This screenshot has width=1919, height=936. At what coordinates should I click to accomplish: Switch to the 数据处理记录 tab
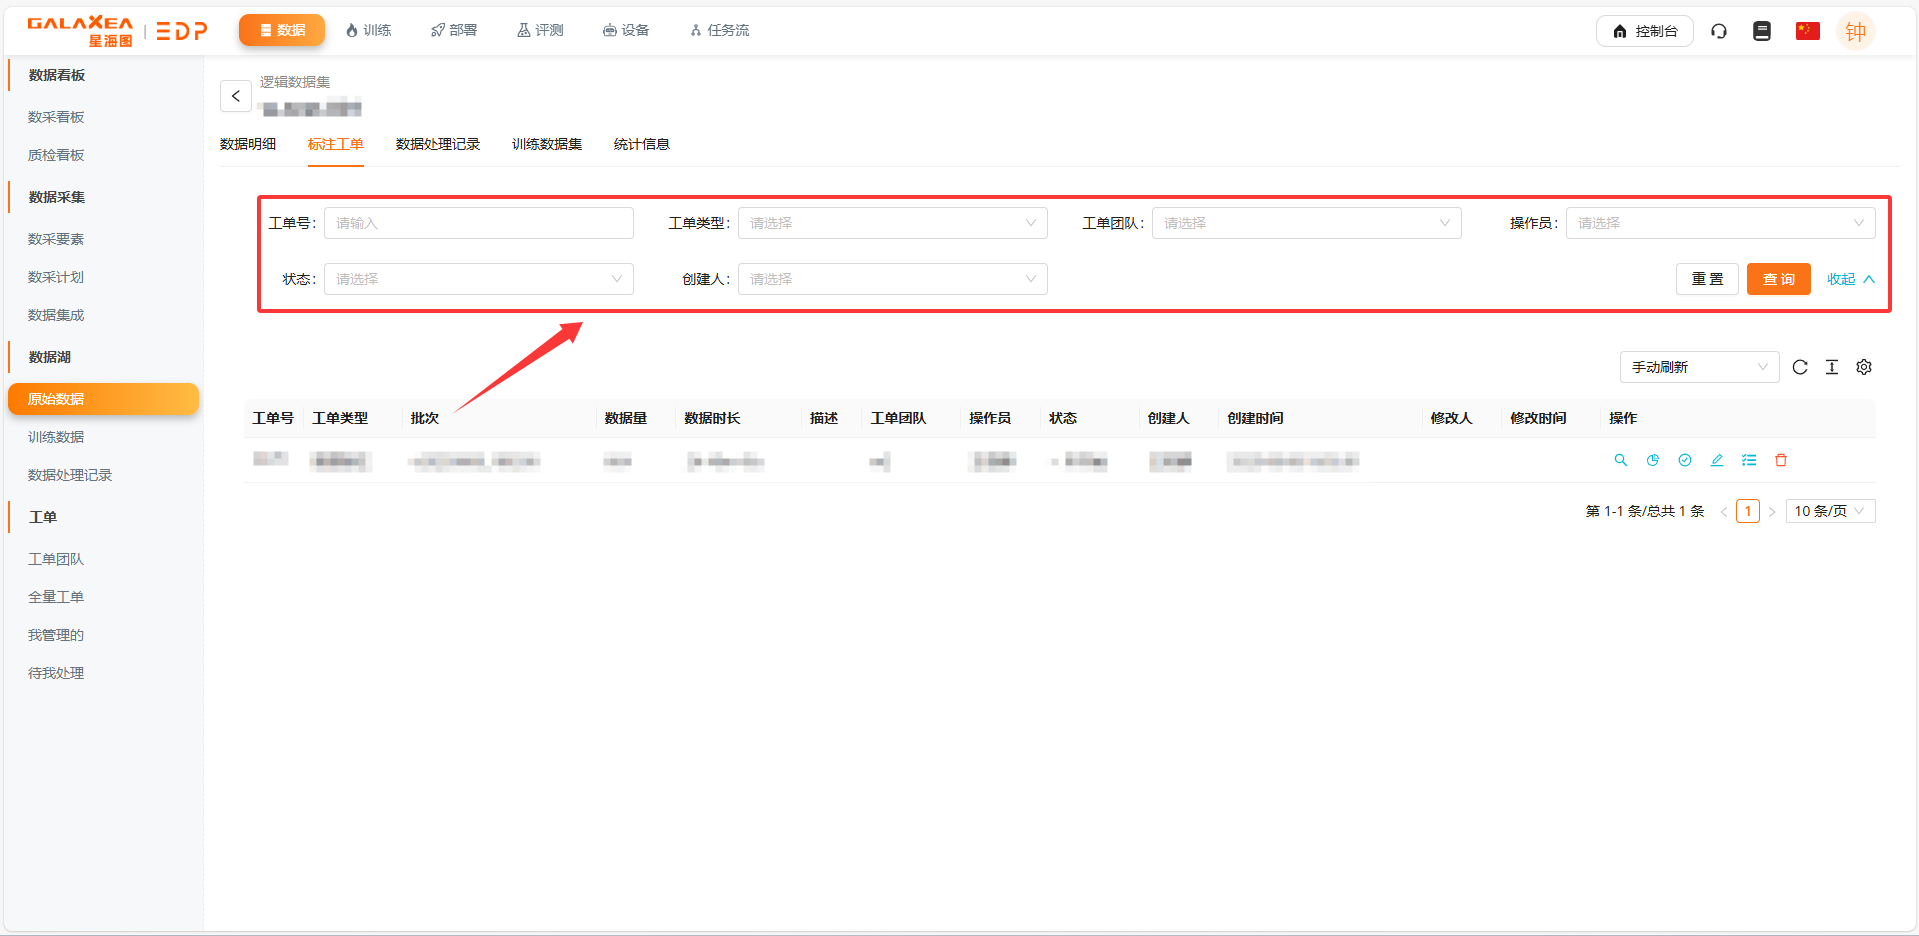[438, 144]
